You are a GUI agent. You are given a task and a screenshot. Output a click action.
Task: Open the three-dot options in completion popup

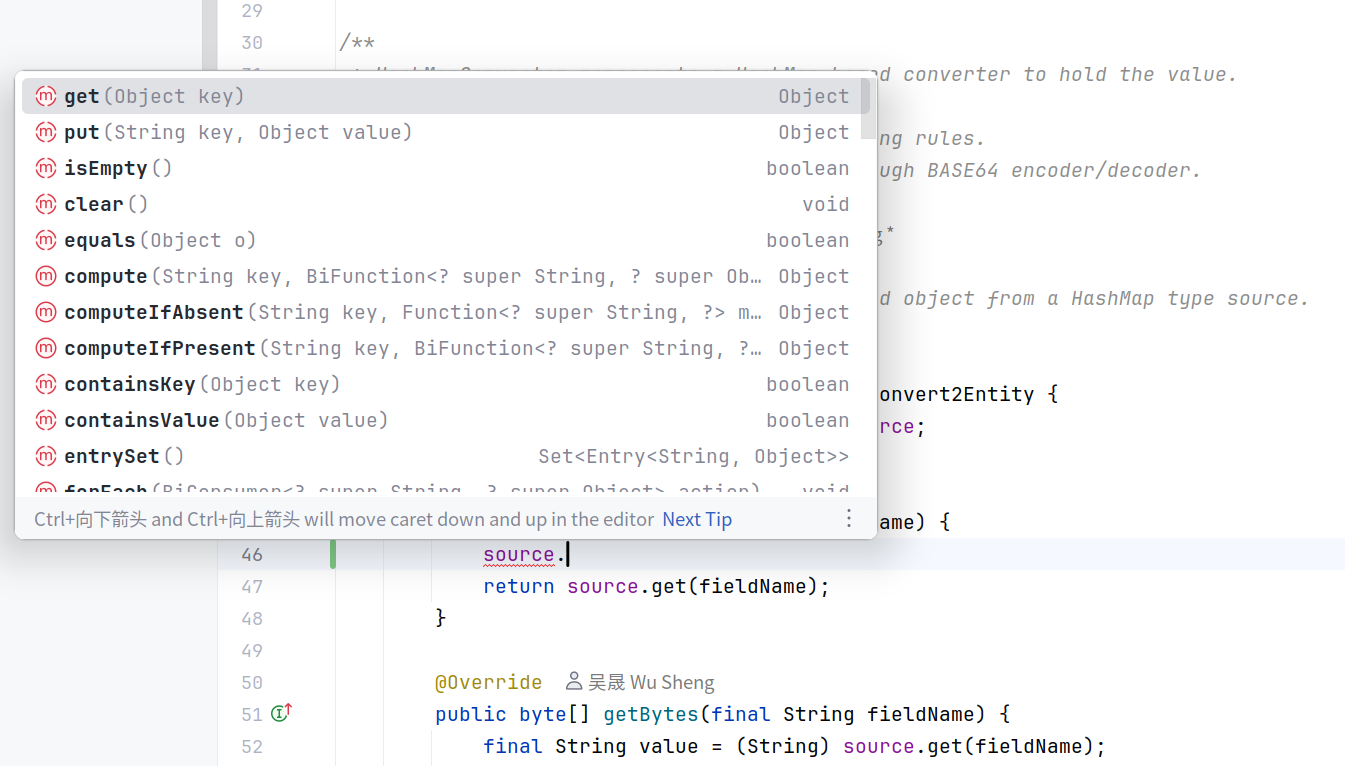coord(849,518)
